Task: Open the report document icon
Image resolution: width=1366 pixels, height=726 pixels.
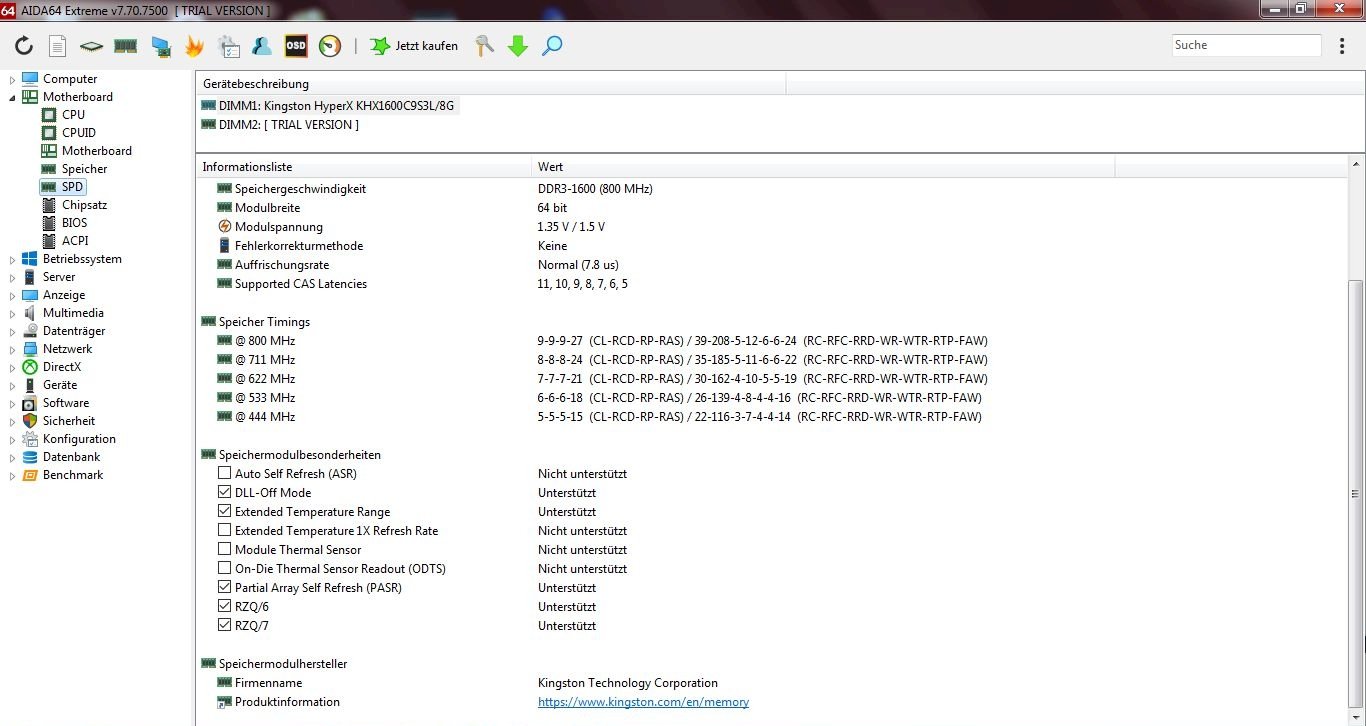Action: tap(57, 46)
